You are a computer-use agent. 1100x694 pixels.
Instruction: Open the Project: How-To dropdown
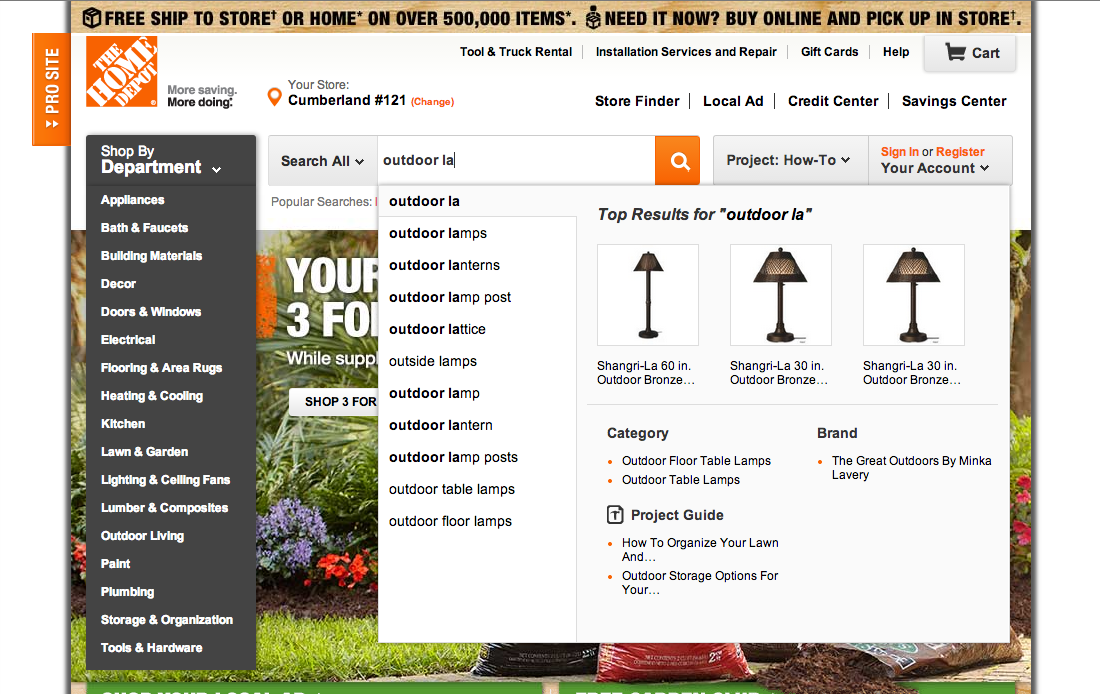[790, 160]
